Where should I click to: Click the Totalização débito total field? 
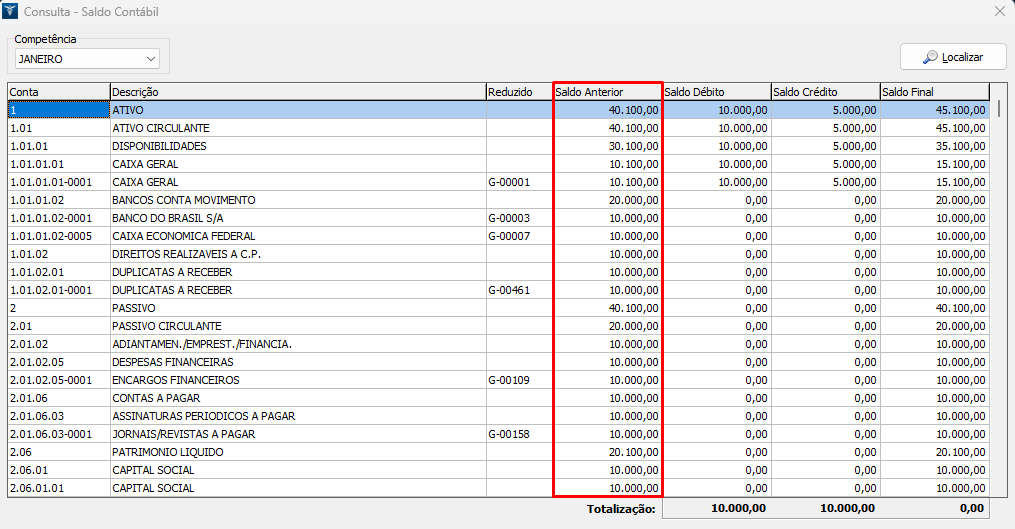coord(716,509)
